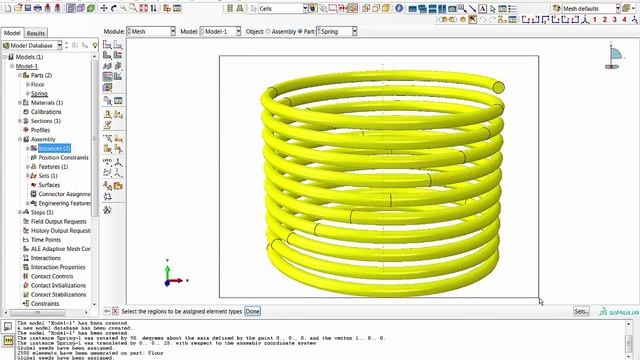640x360 pixels.
Task: Apply custom view number 2
Action: (x=604, y=19)
